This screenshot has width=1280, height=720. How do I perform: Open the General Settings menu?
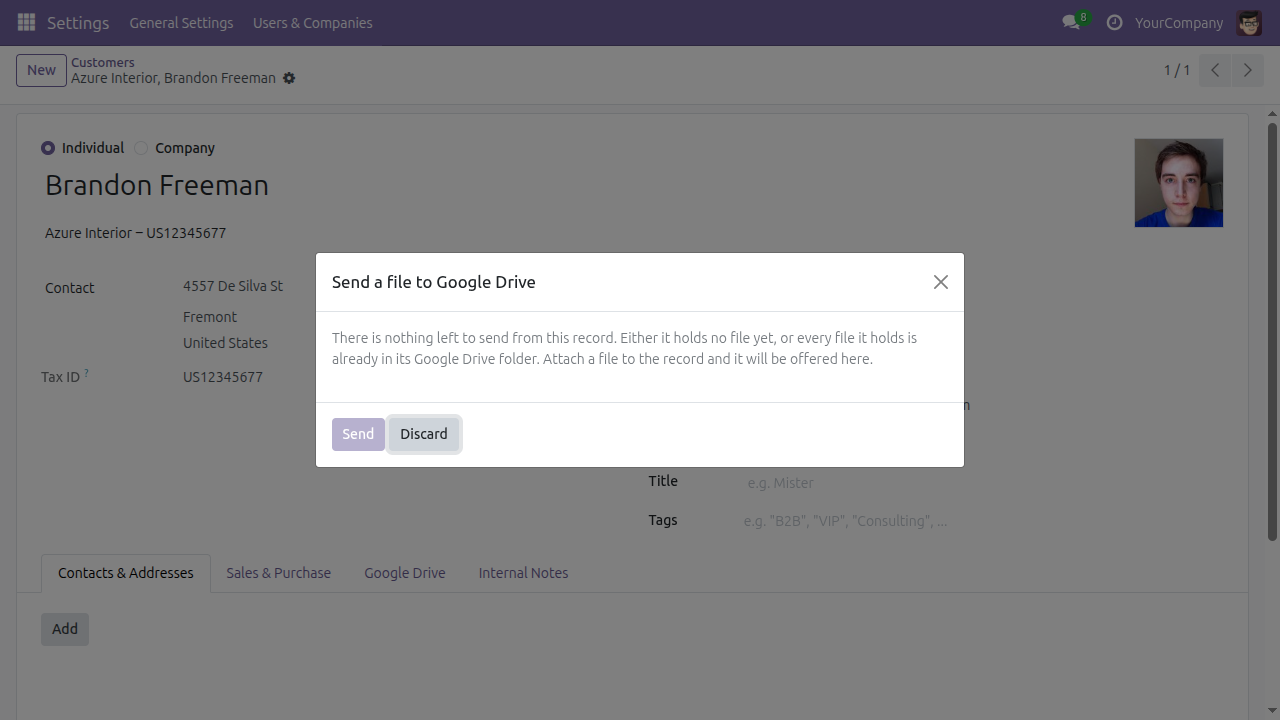[181, 22]
